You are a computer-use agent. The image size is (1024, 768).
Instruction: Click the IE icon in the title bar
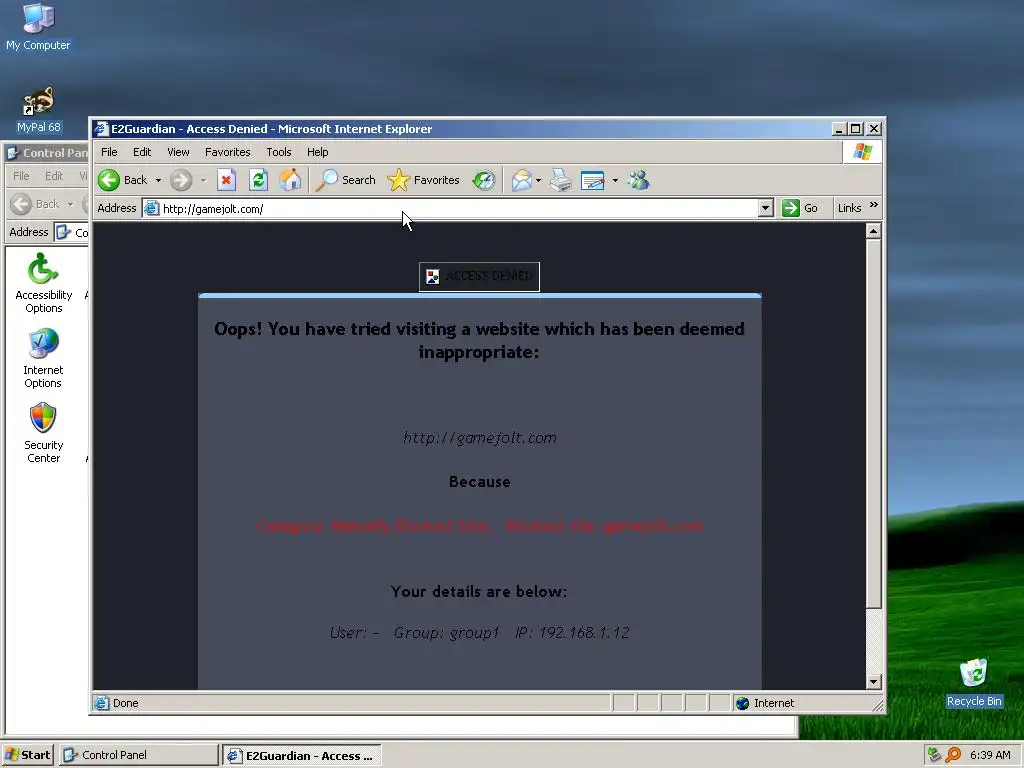tap(101, 129)
